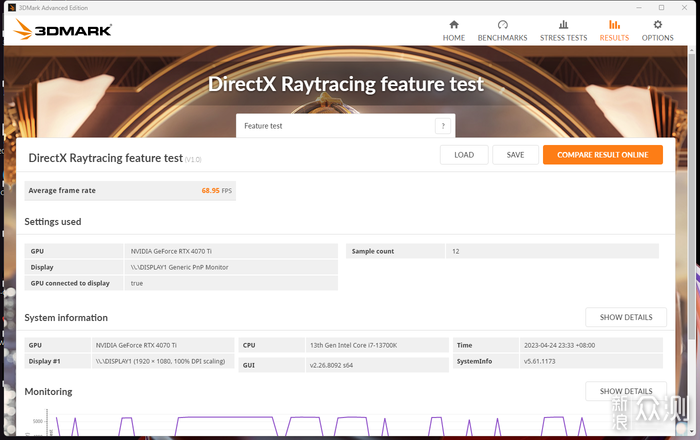Click the 68.95 FPS value

point(217,191)
